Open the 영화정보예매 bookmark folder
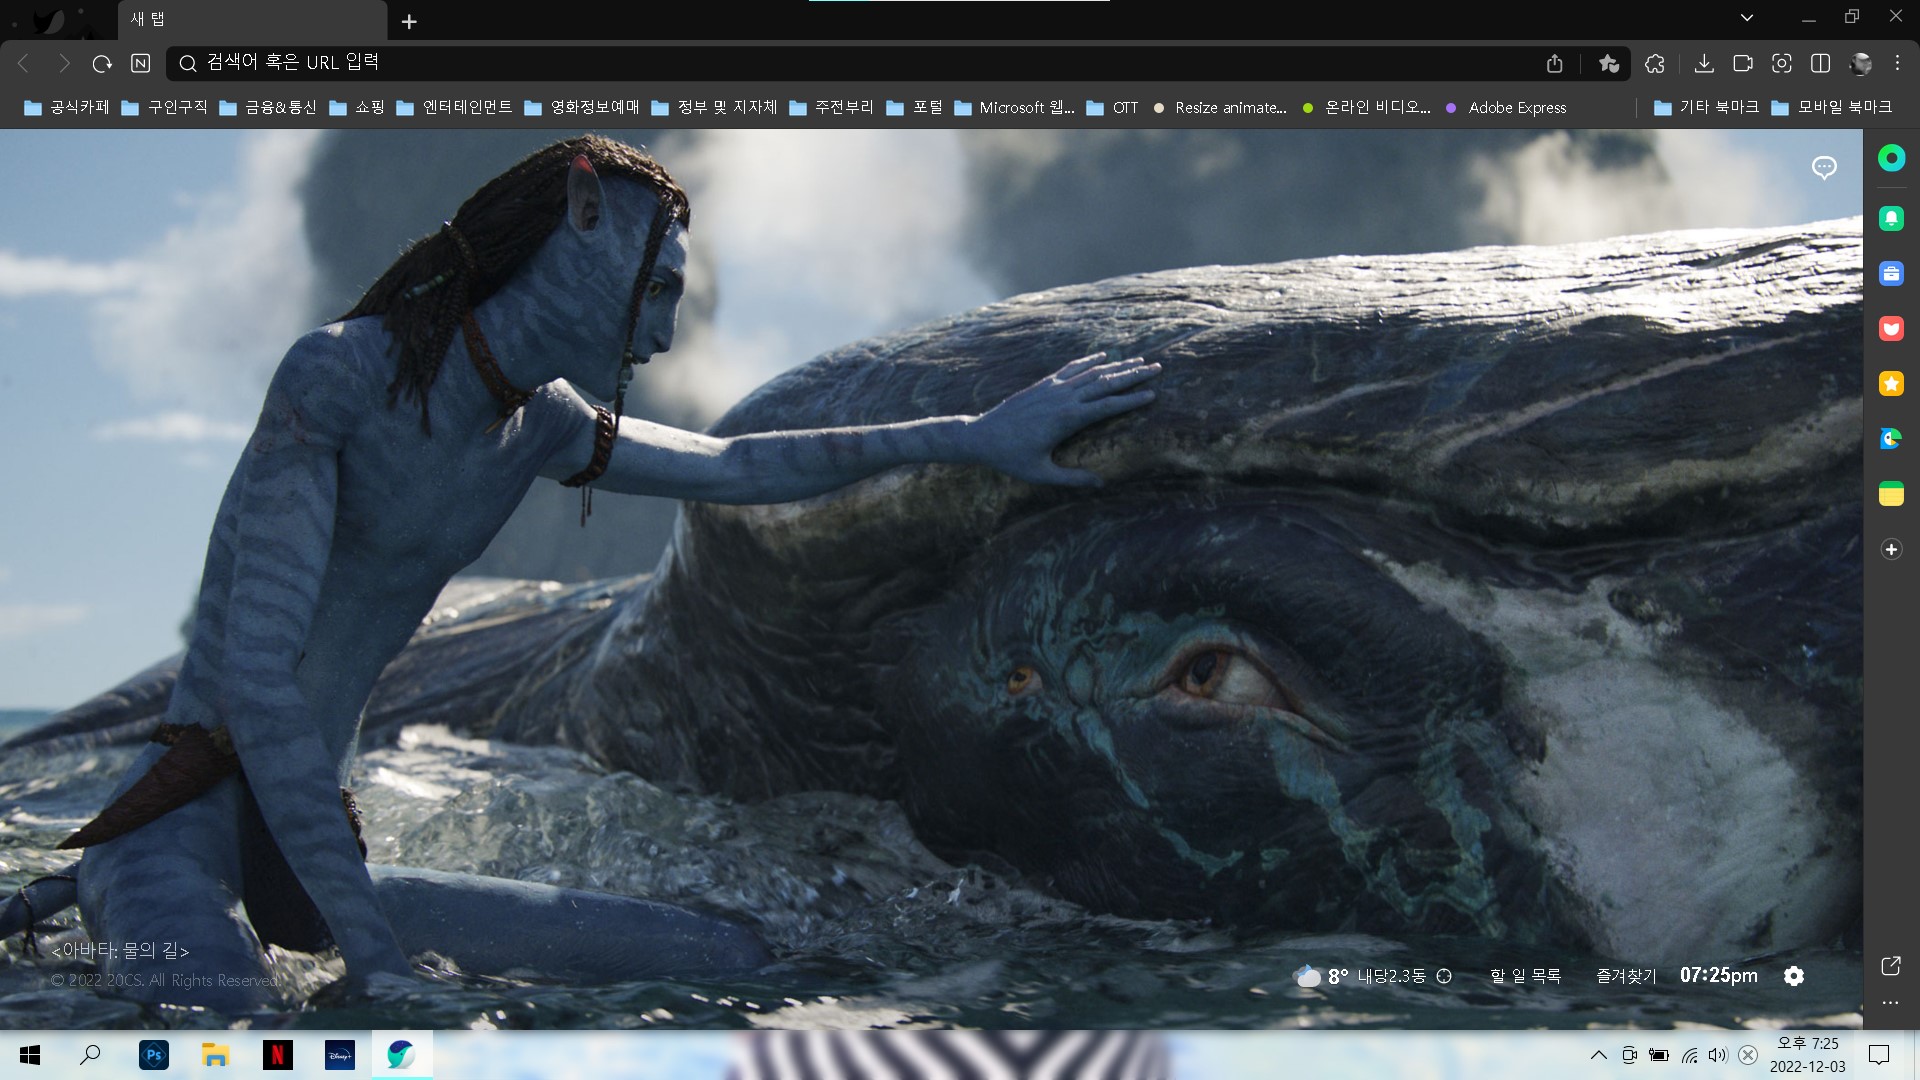 [x=582, y=107]
